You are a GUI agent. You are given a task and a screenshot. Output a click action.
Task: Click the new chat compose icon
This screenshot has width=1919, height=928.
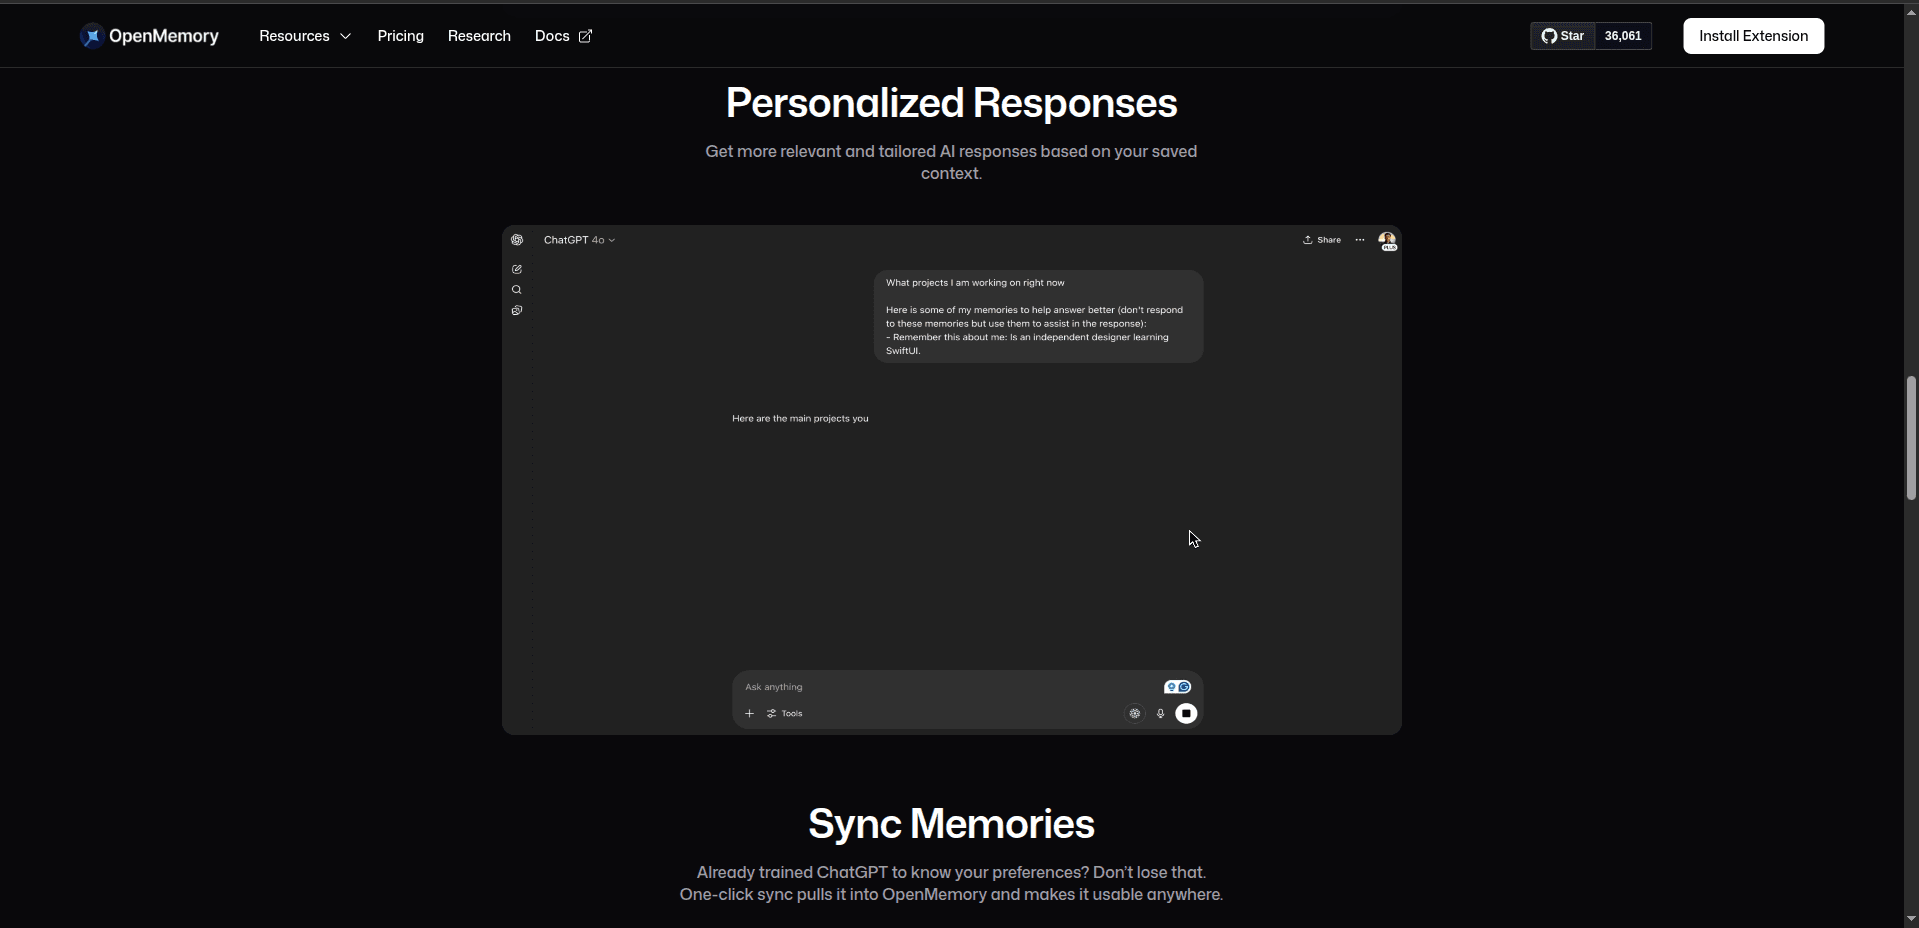point(517,269)
